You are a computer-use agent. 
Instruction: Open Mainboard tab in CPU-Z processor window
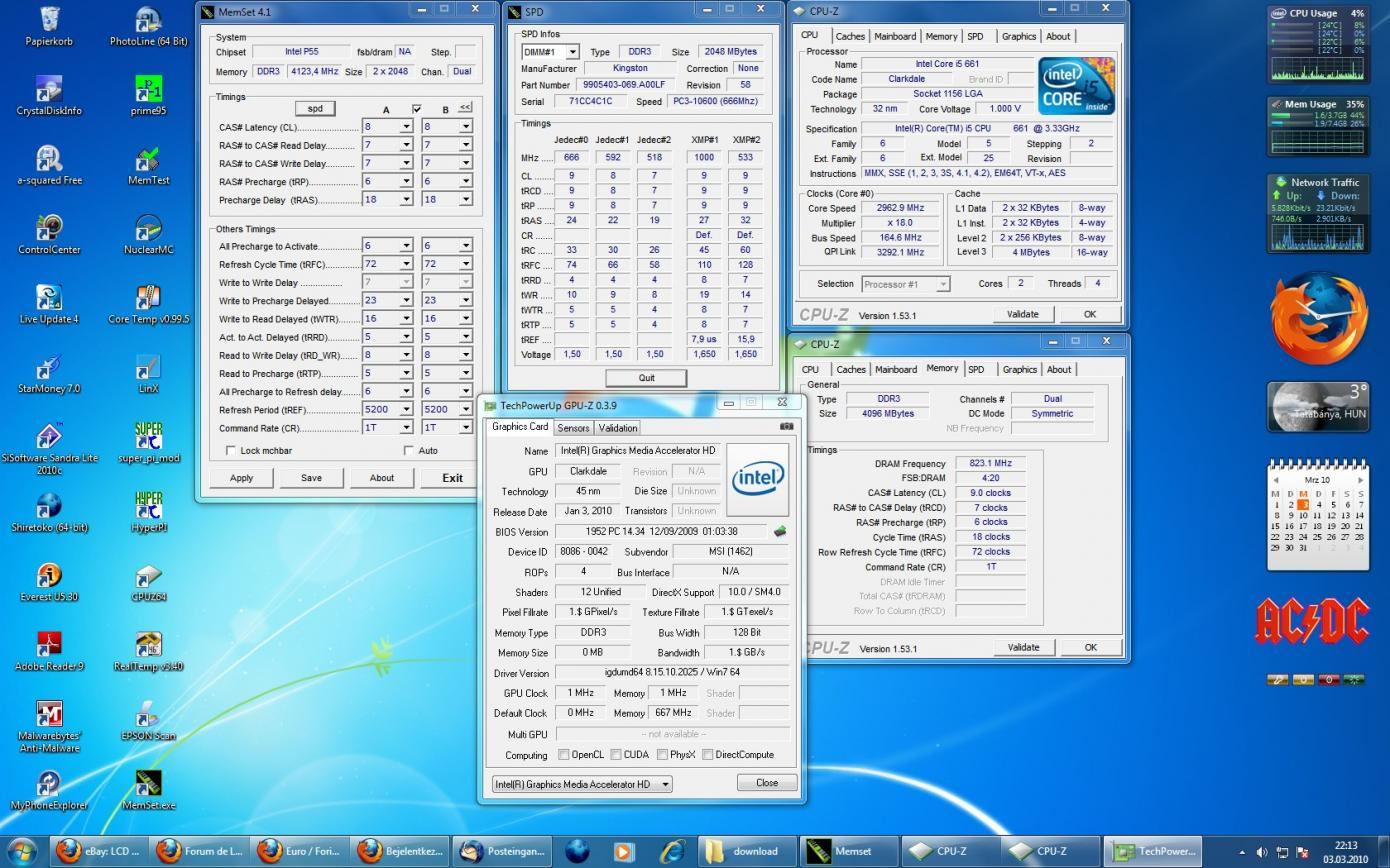(894, 36)
